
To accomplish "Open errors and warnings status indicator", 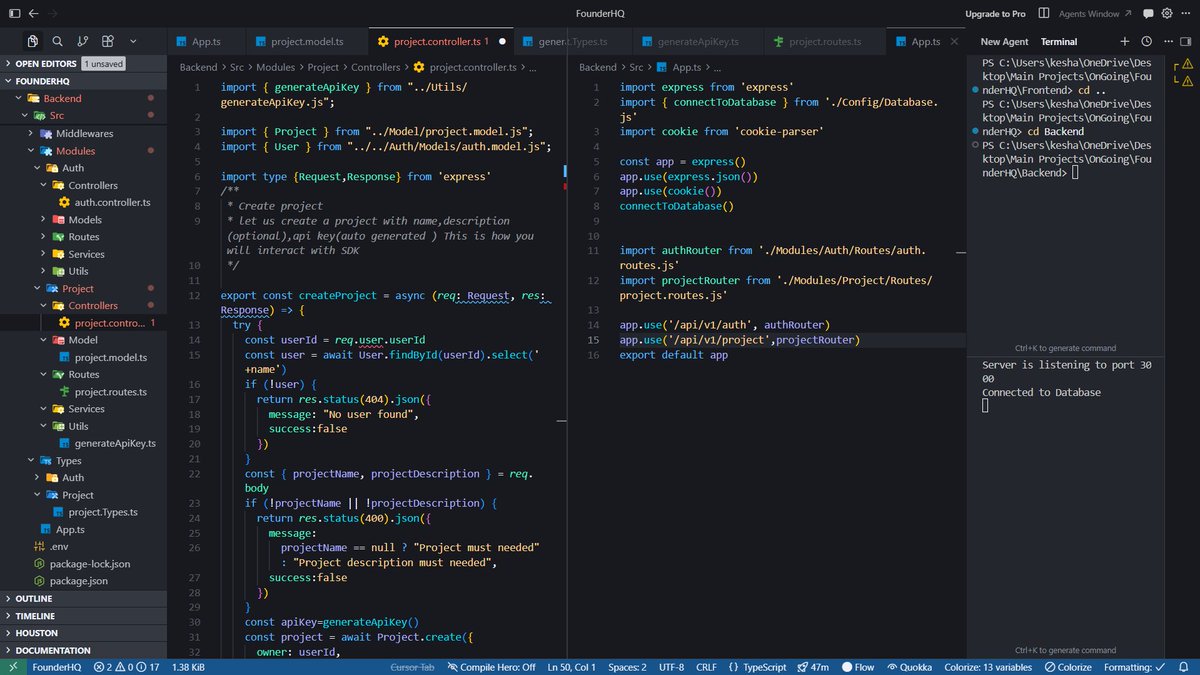I will coord(128,667).
